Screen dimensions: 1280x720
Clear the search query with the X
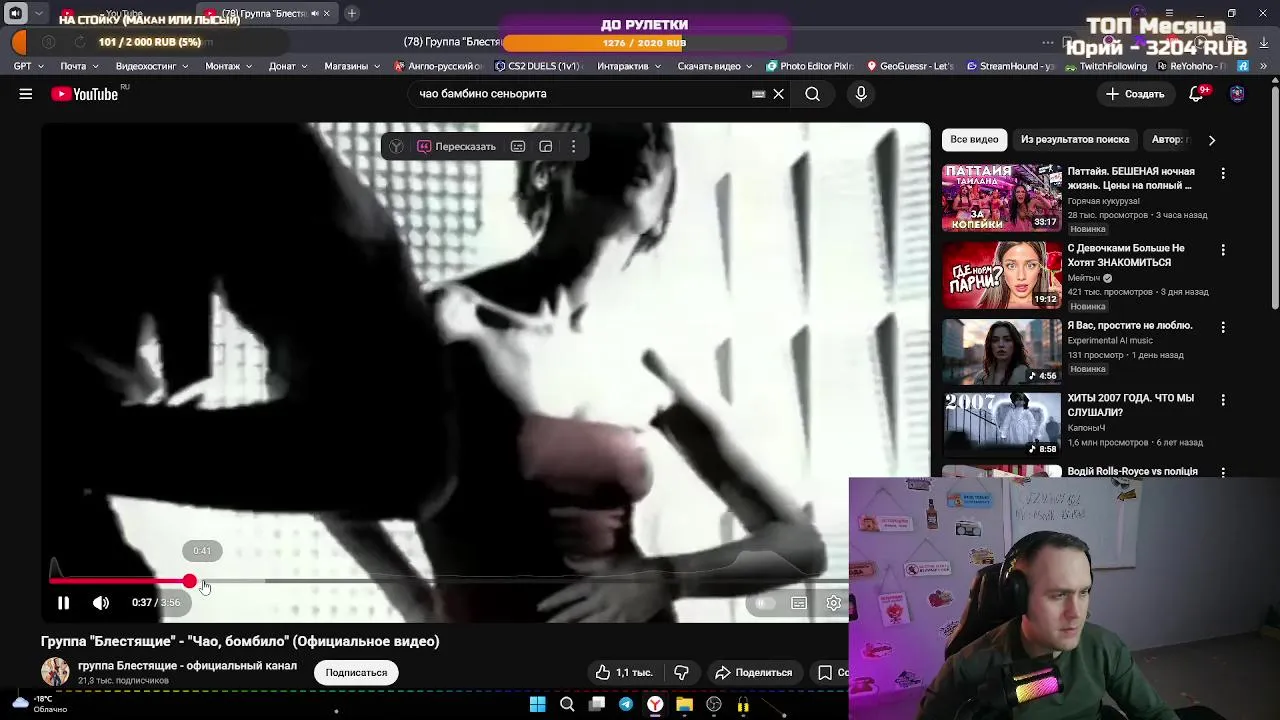[x=778, y=94]
